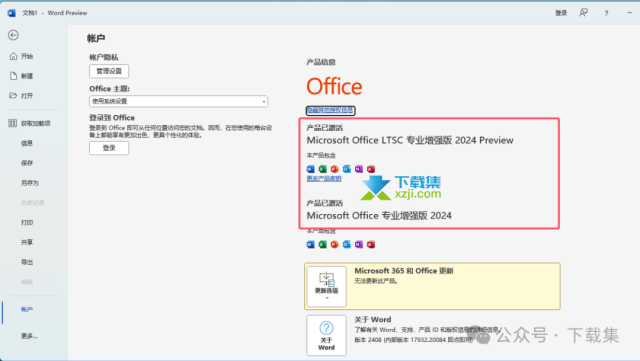Click OneNote icon under LTSC 2024 Preview
The image size is (640, 361).
[359, 169]
